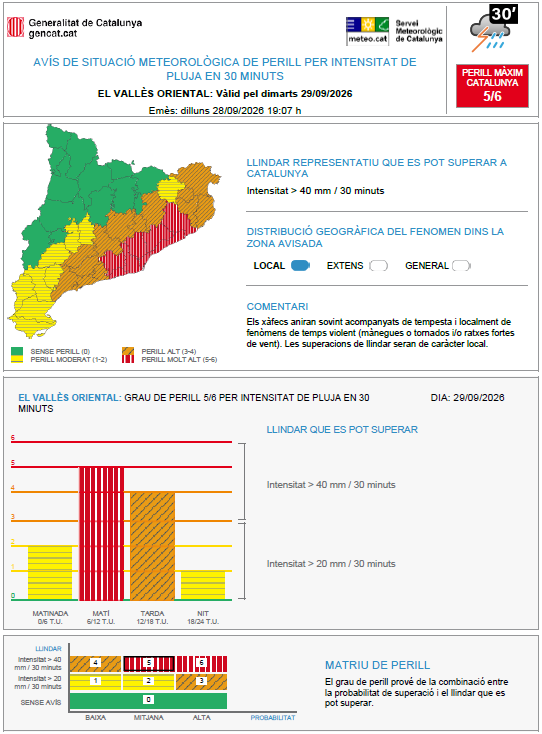Click the green matrix cell number 0
This screenshot has width=542, height=734.
(x=148, y=700)
